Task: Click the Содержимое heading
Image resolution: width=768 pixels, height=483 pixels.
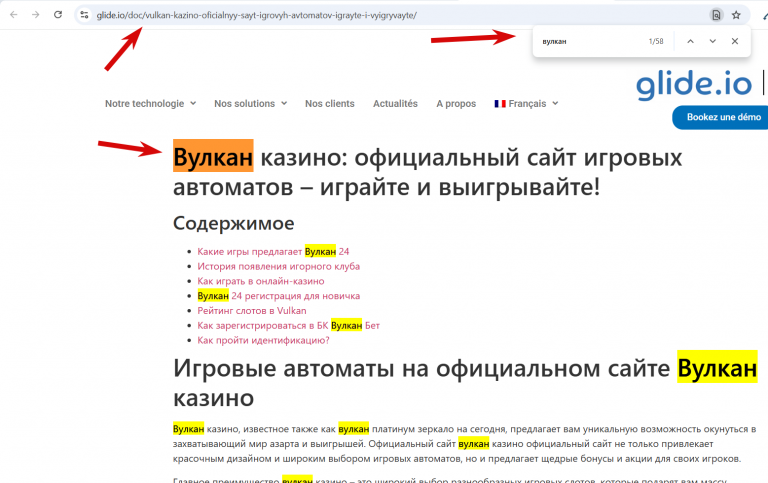Action: (x=234, y=223)
